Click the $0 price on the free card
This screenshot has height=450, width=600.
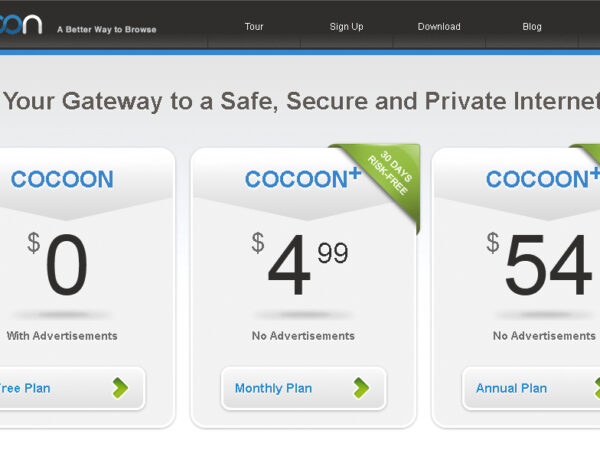point(60,265)
